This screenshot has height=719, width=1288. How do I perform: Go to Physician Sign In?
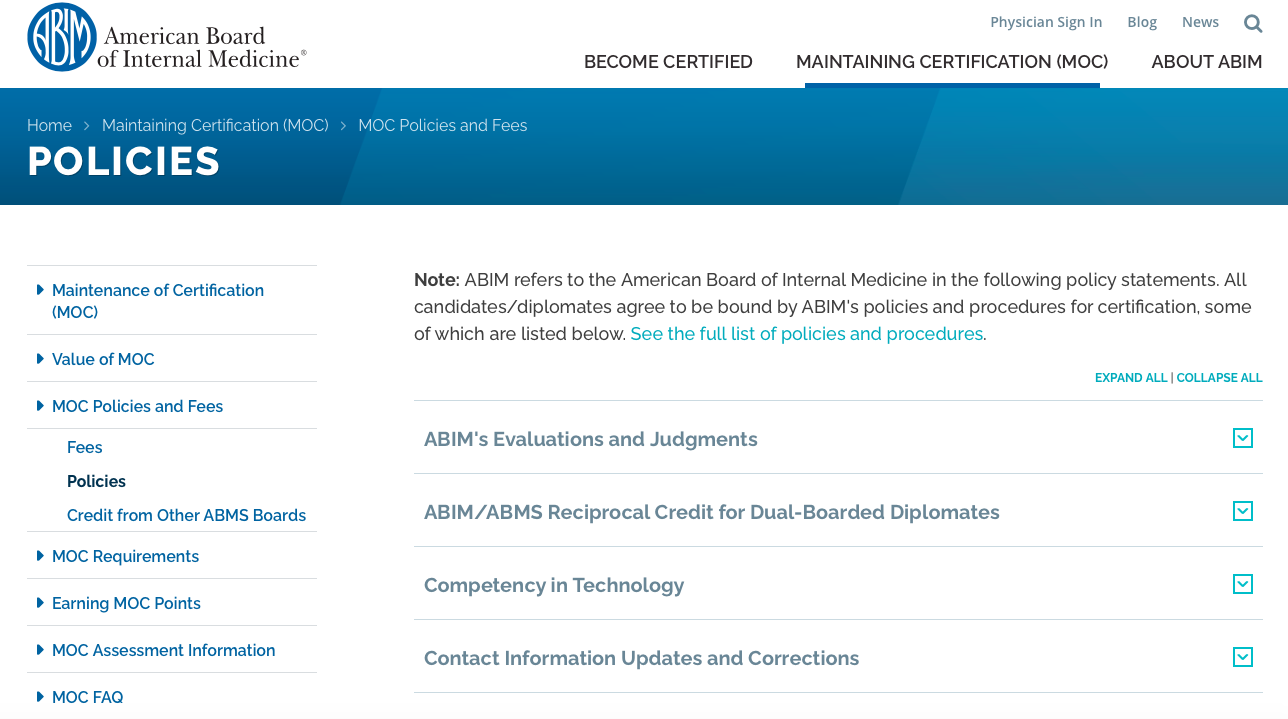pyautogui.click(x=1046, y=22)
